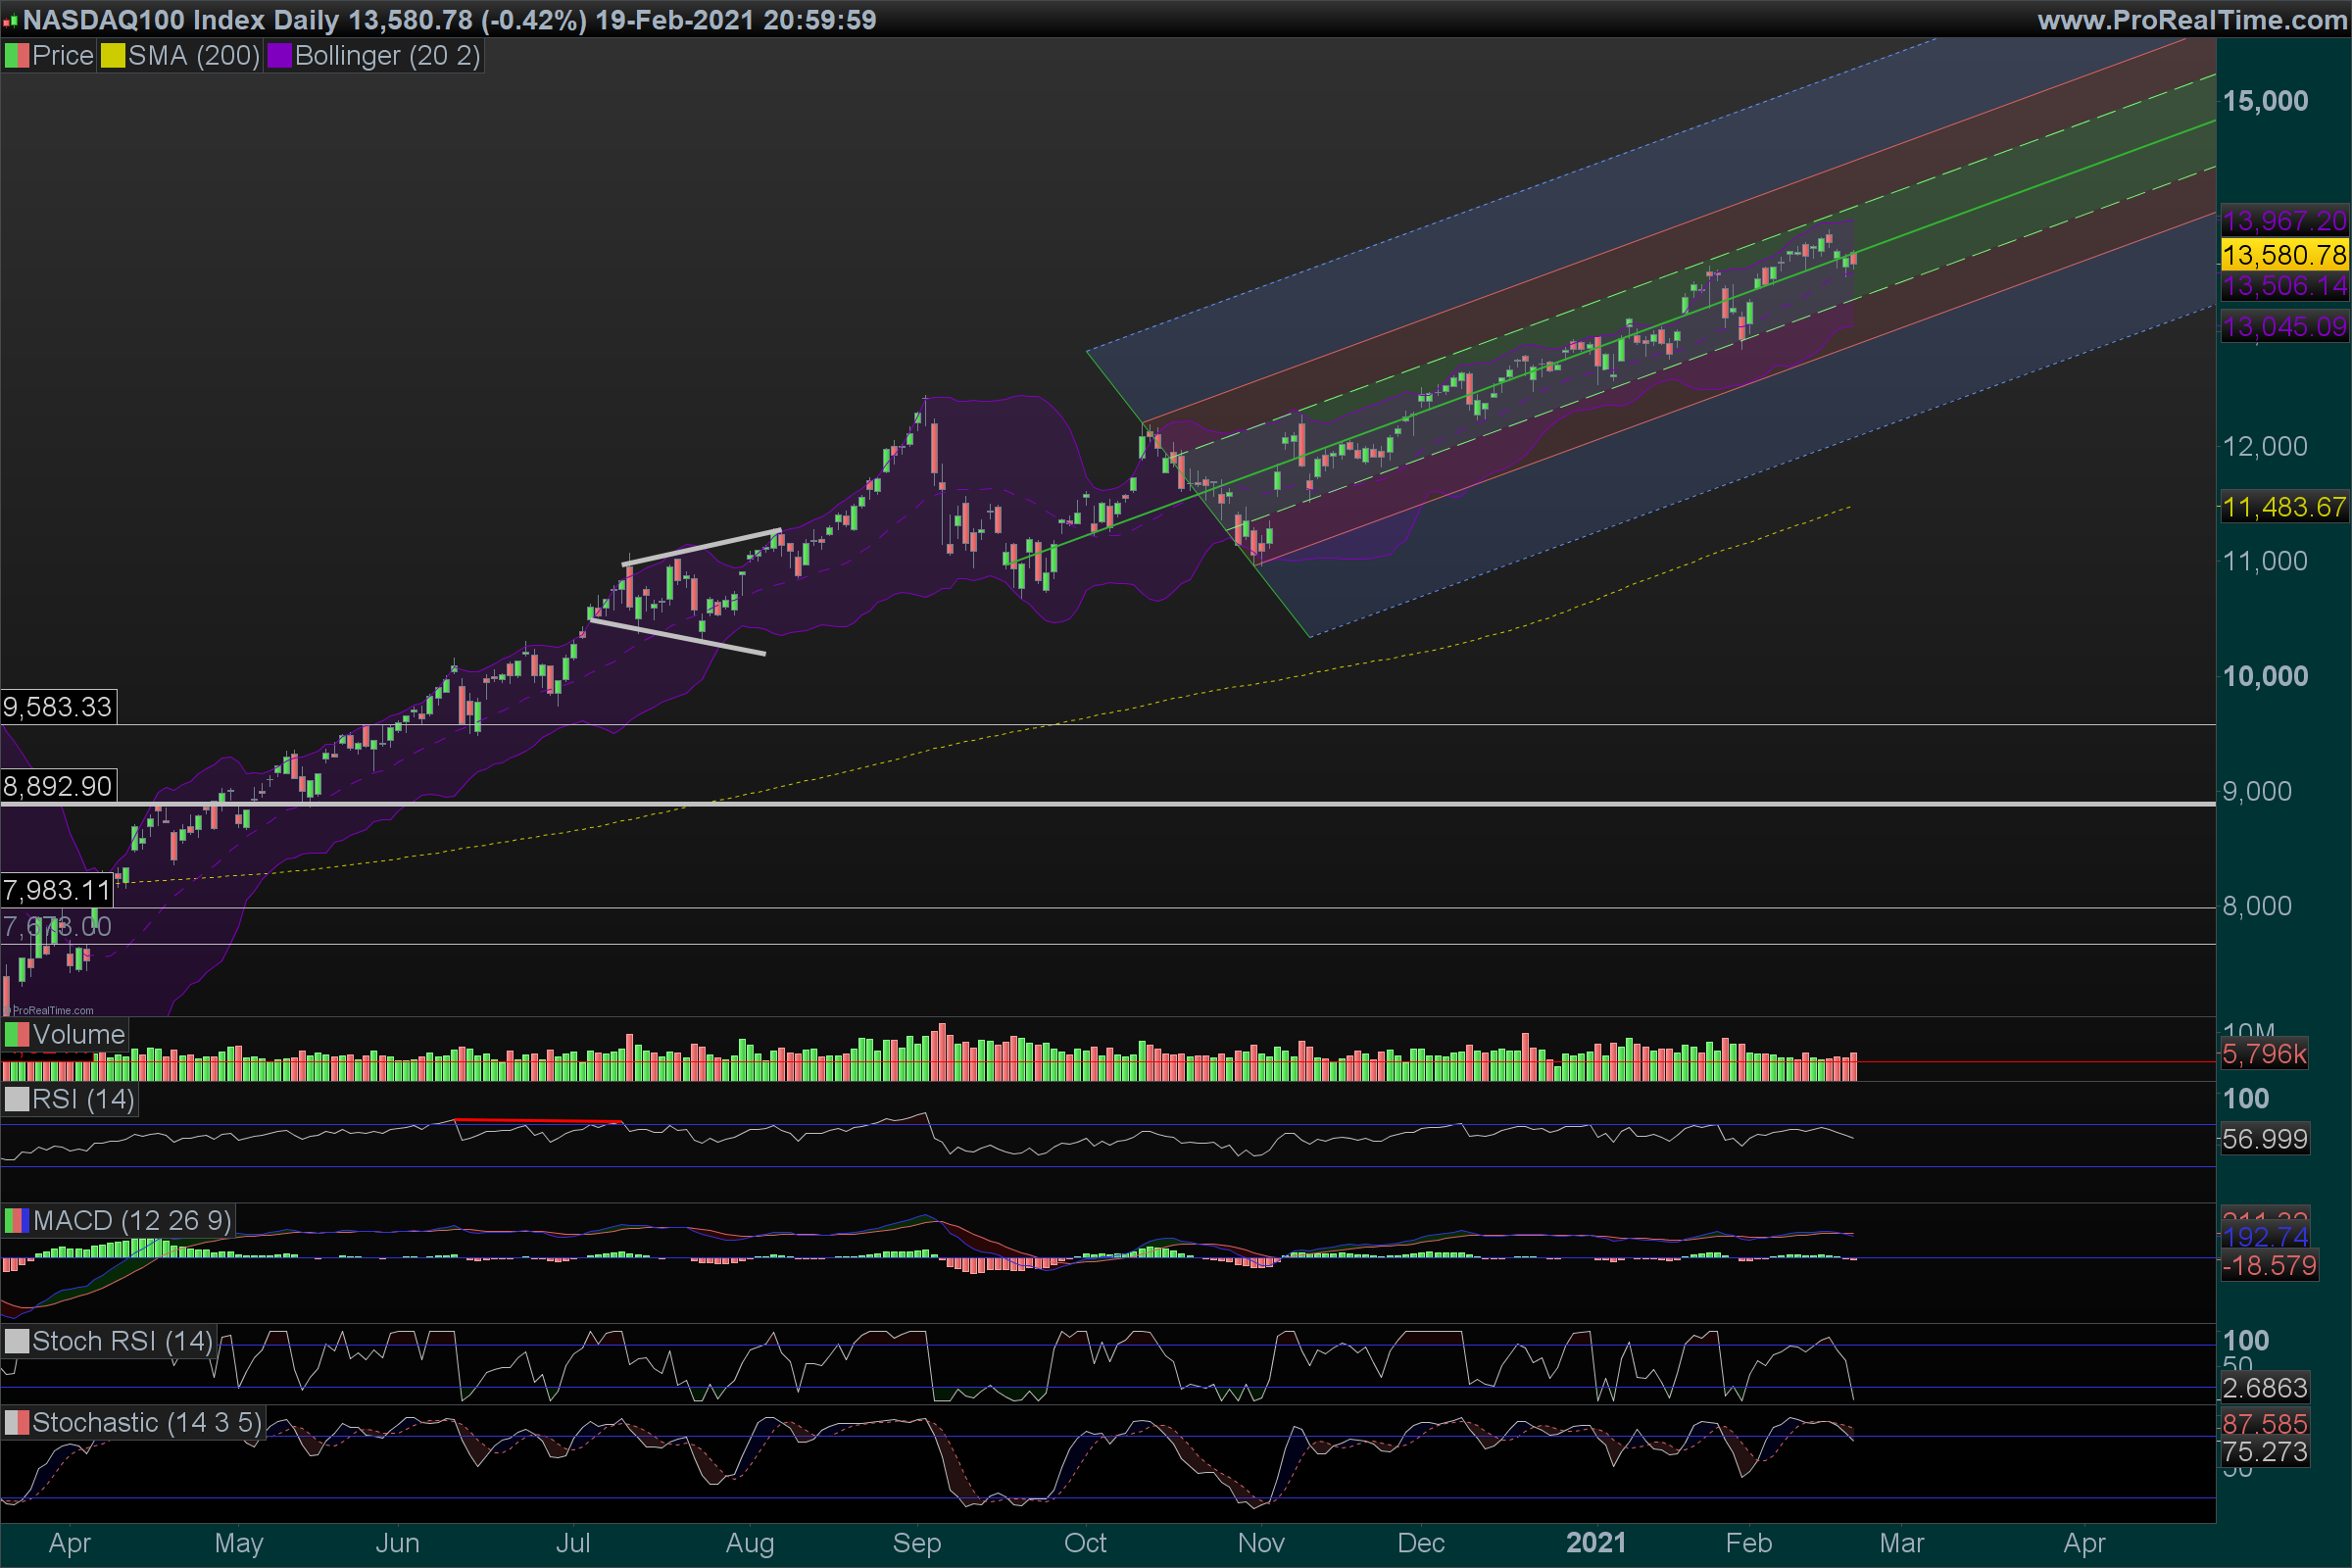Viewport: 2352px width, 1568px height.
Task: Select the SMA (200) legend label
Action: [x=193, y=56]
